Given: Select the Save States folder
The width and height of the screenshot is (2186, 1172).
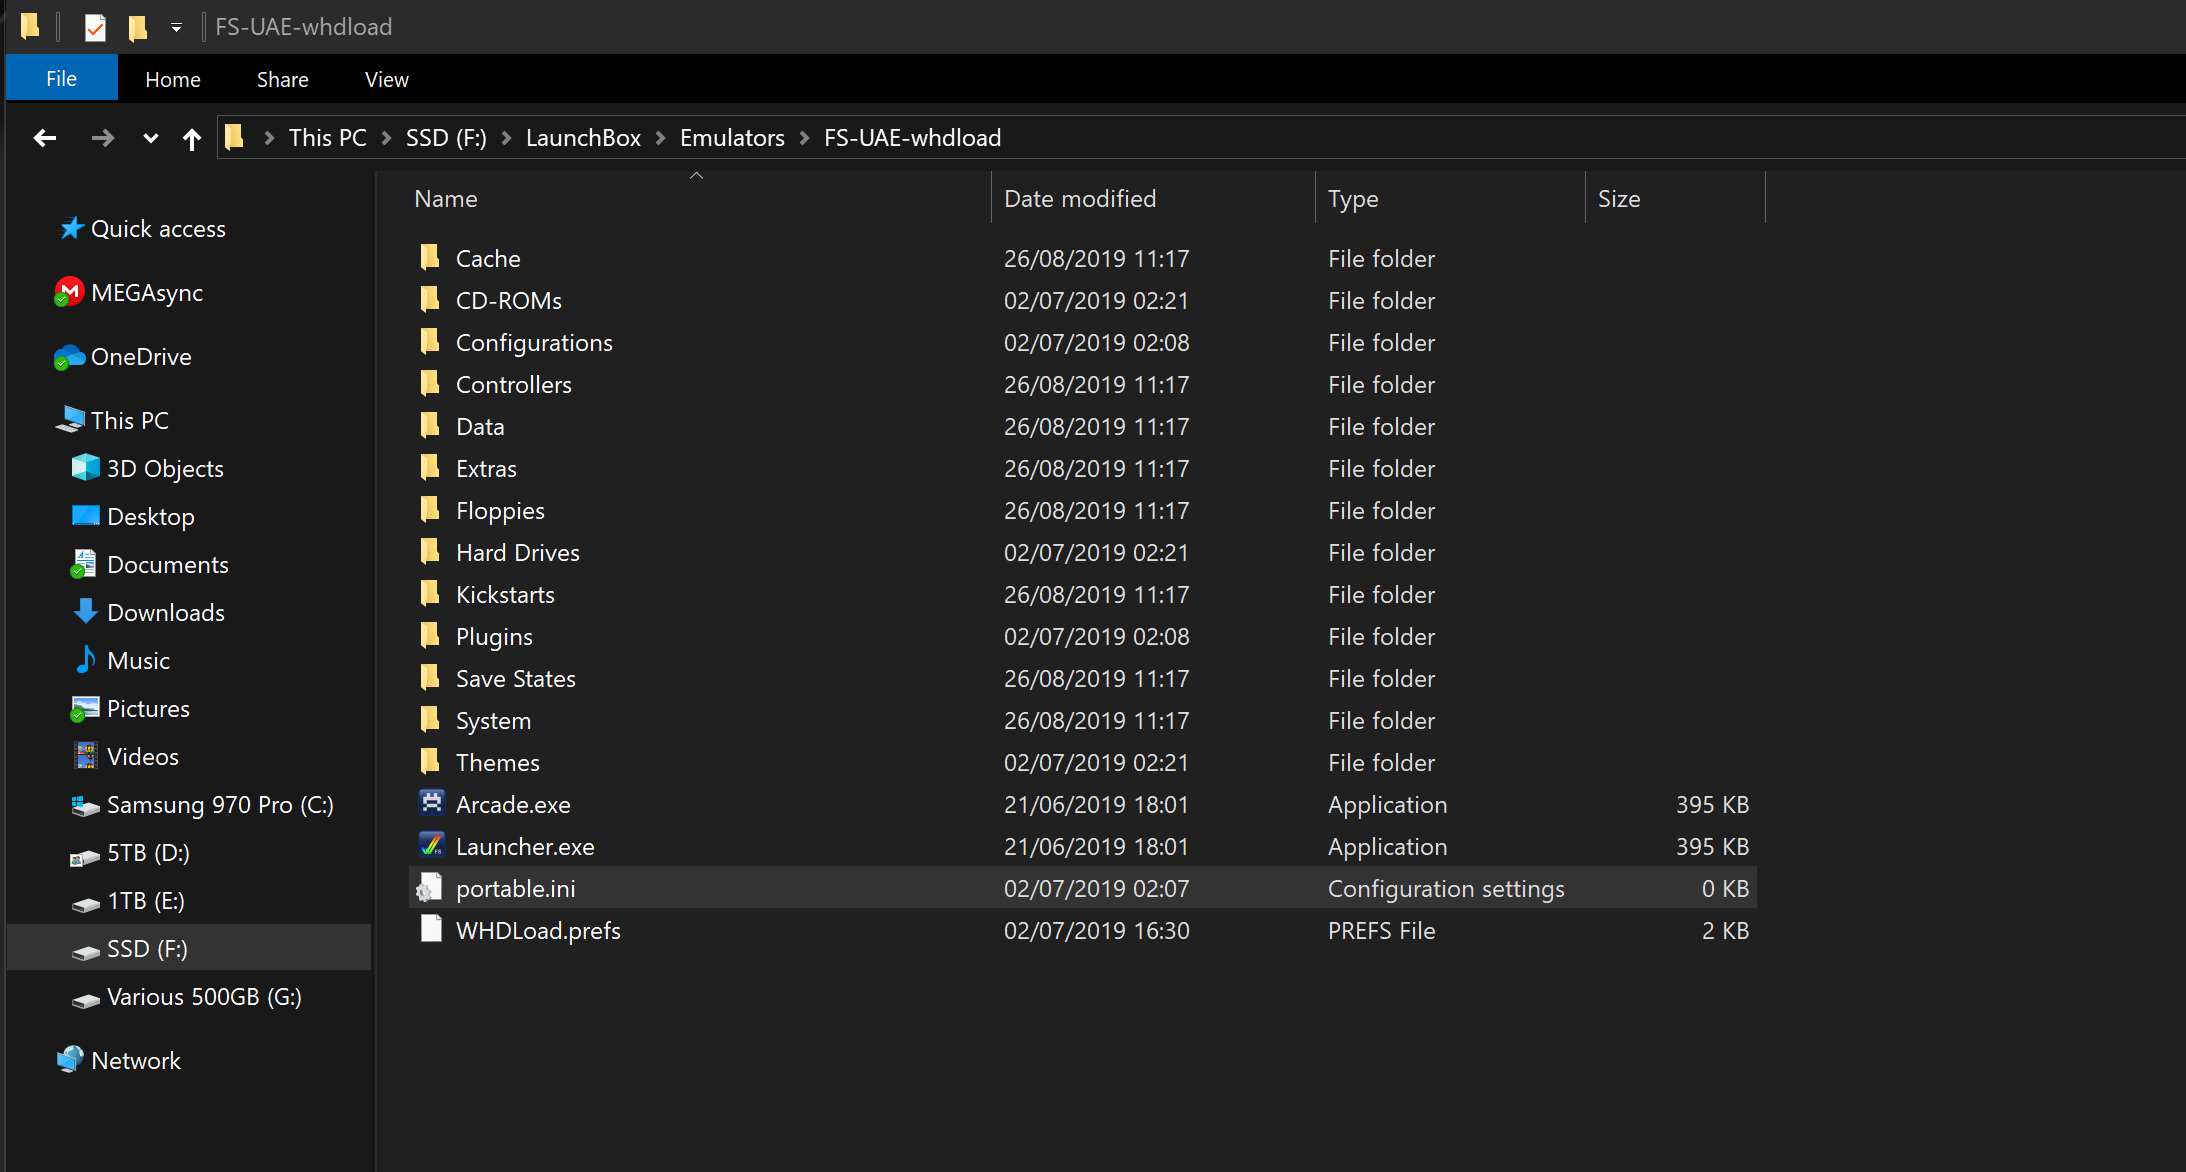Looking at the screenshot, I should (515, 678).
